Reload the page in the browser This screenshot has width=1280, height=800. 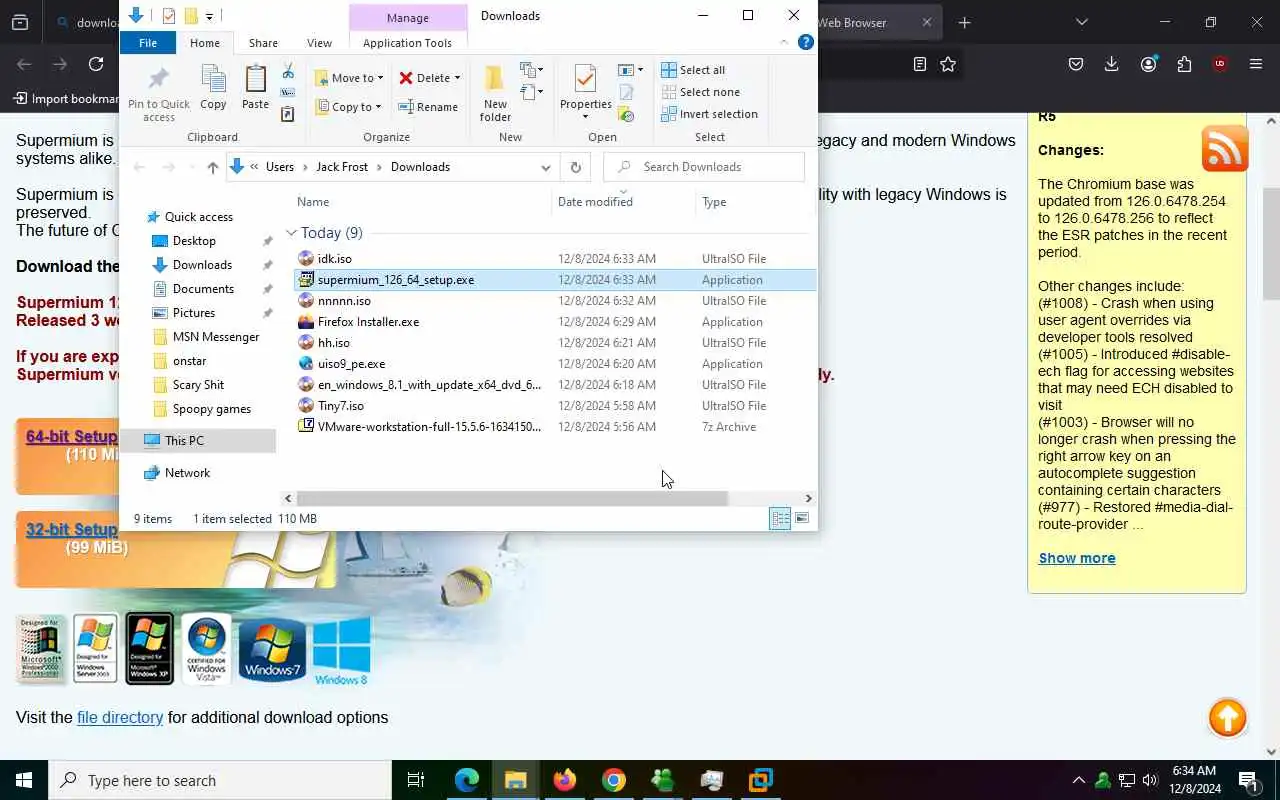click(96, 64)
